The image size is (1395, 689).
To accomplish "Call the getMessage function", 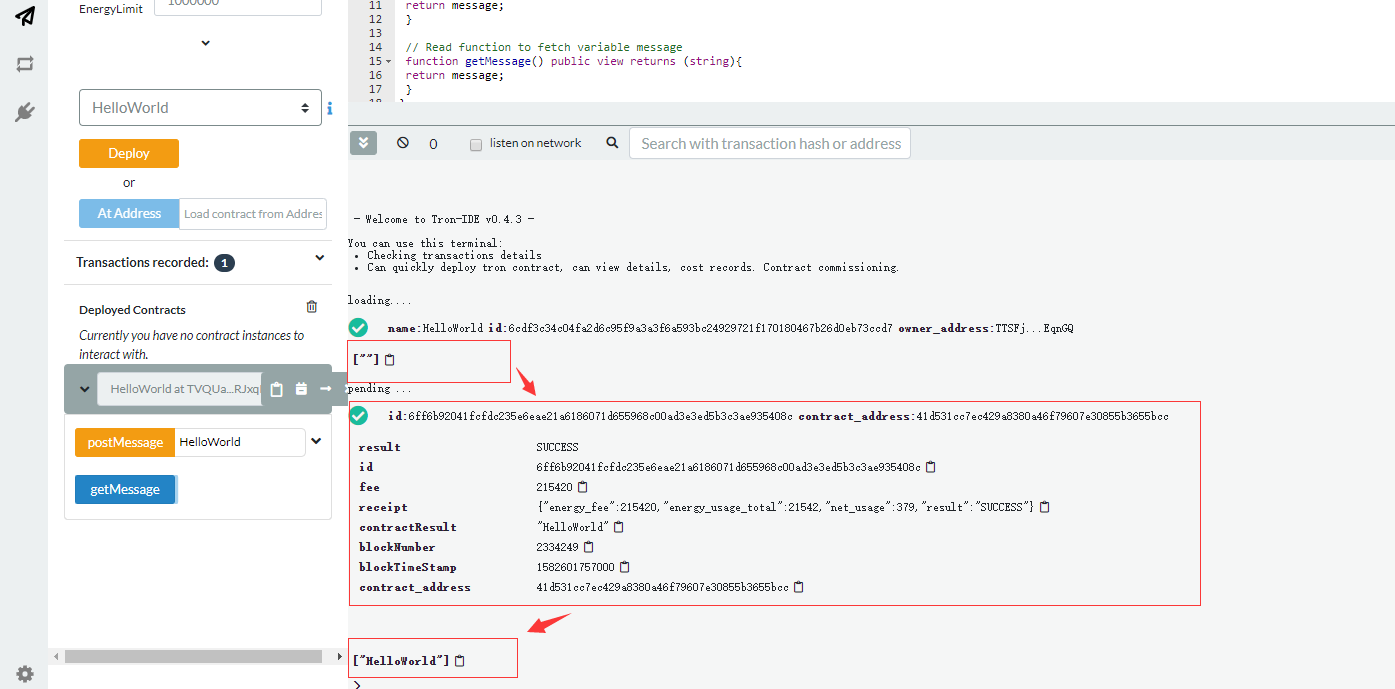I will click(x=125, y=489).
